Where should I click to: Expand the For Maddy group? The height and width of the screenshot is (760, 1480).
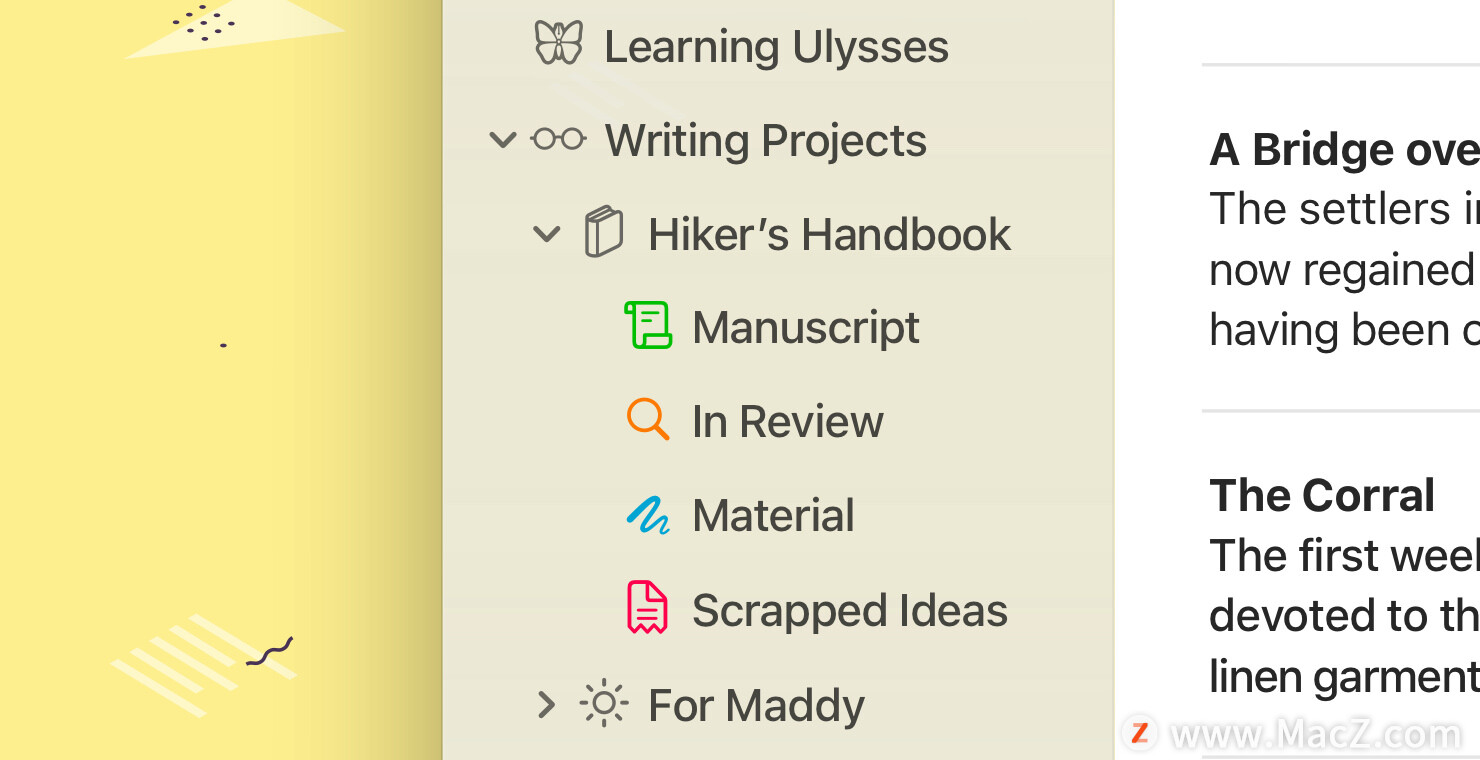click(x=546, y=704)
